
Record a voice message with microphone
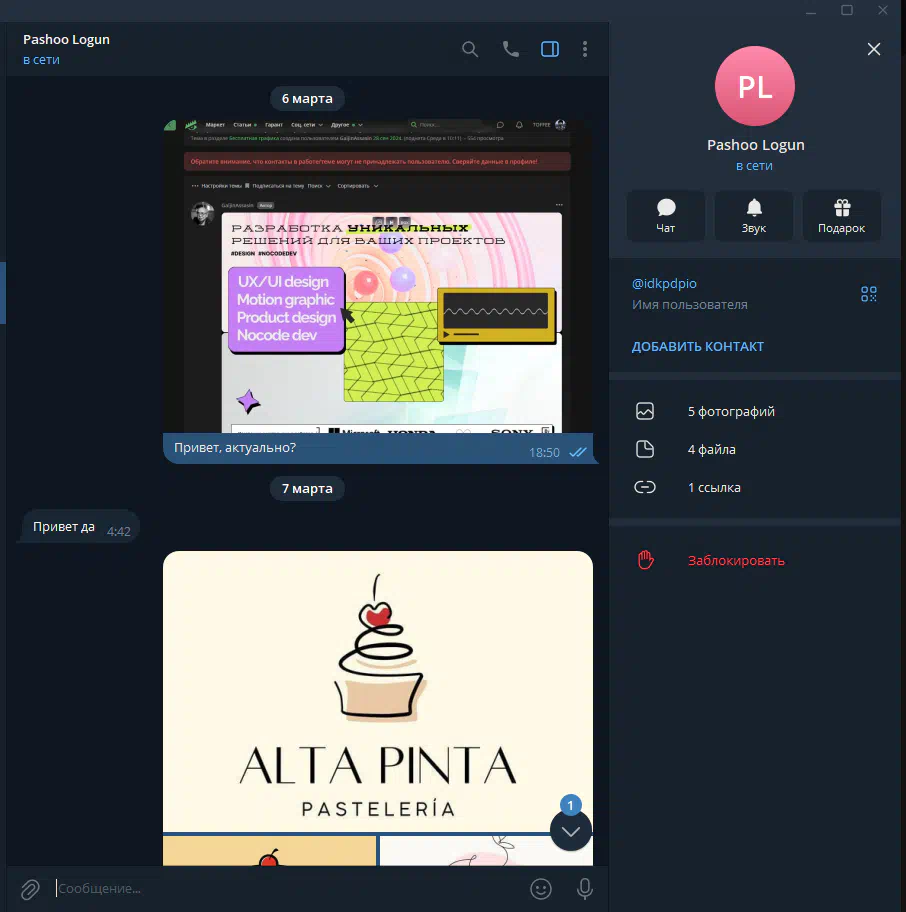click(x=585, y=888)
